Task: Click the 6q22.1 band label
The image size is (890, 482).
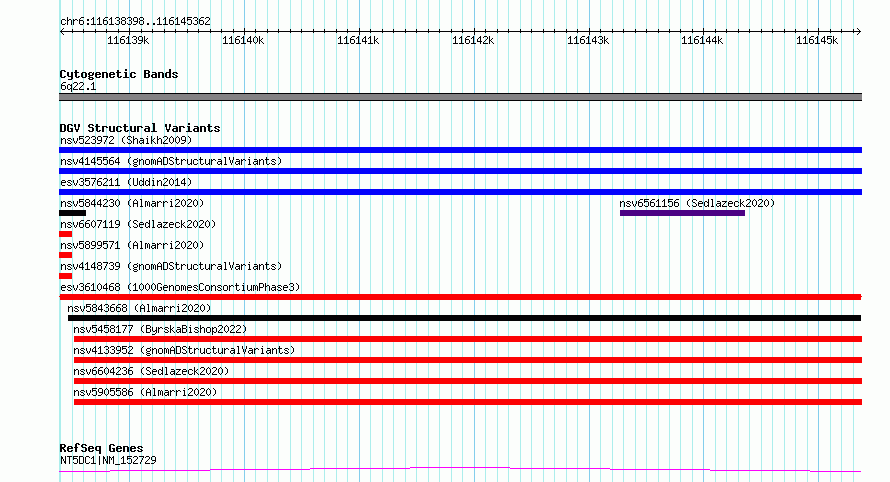Action: 78,86
